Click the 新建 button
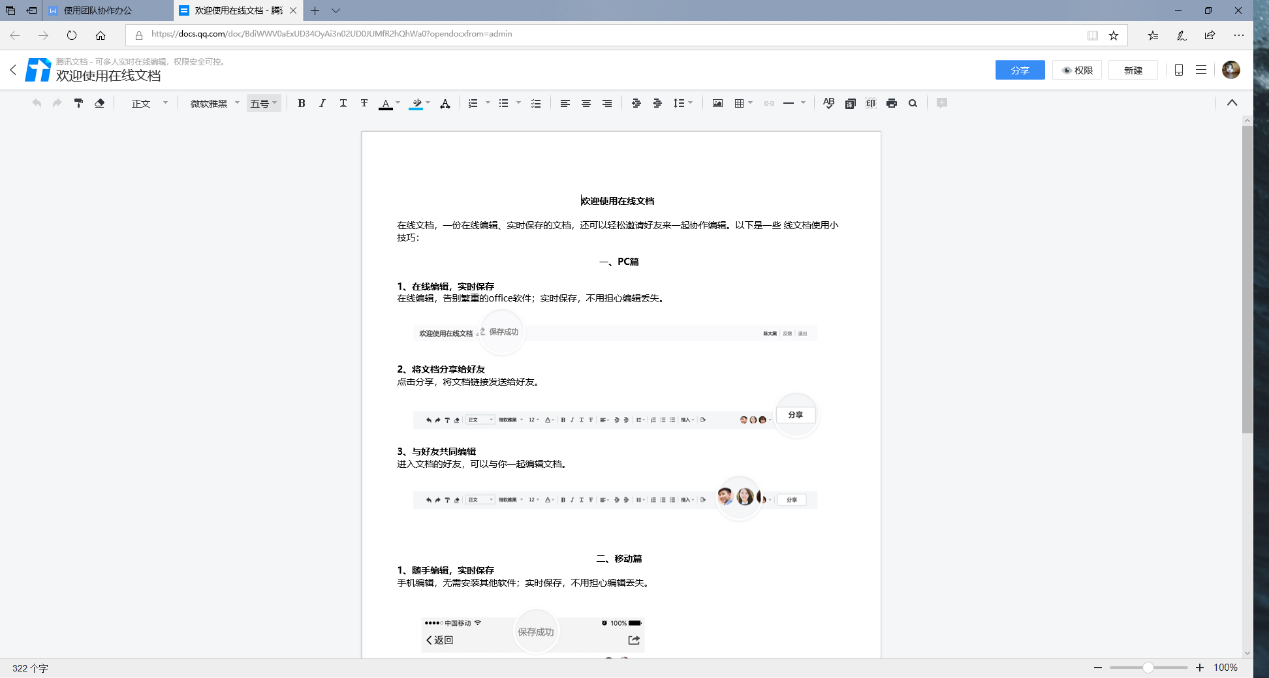Viewport: 1269px width, 678px height. pos(1132,70)
